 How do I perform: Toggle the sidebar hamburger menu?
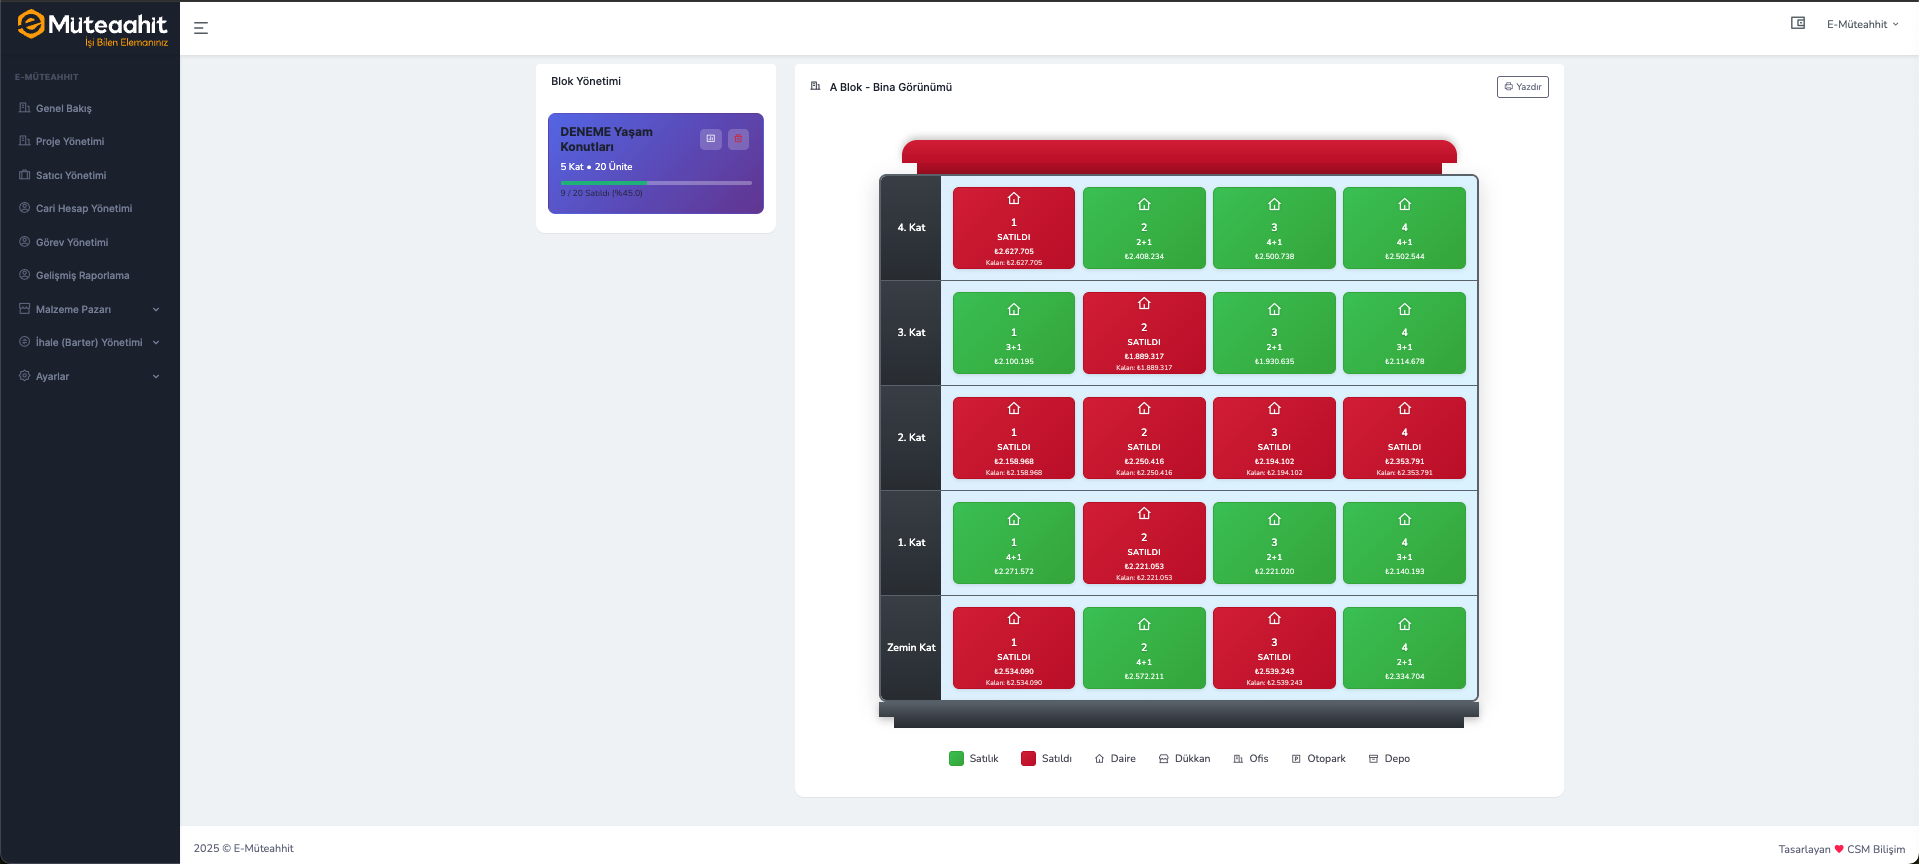tap(201, 28)
